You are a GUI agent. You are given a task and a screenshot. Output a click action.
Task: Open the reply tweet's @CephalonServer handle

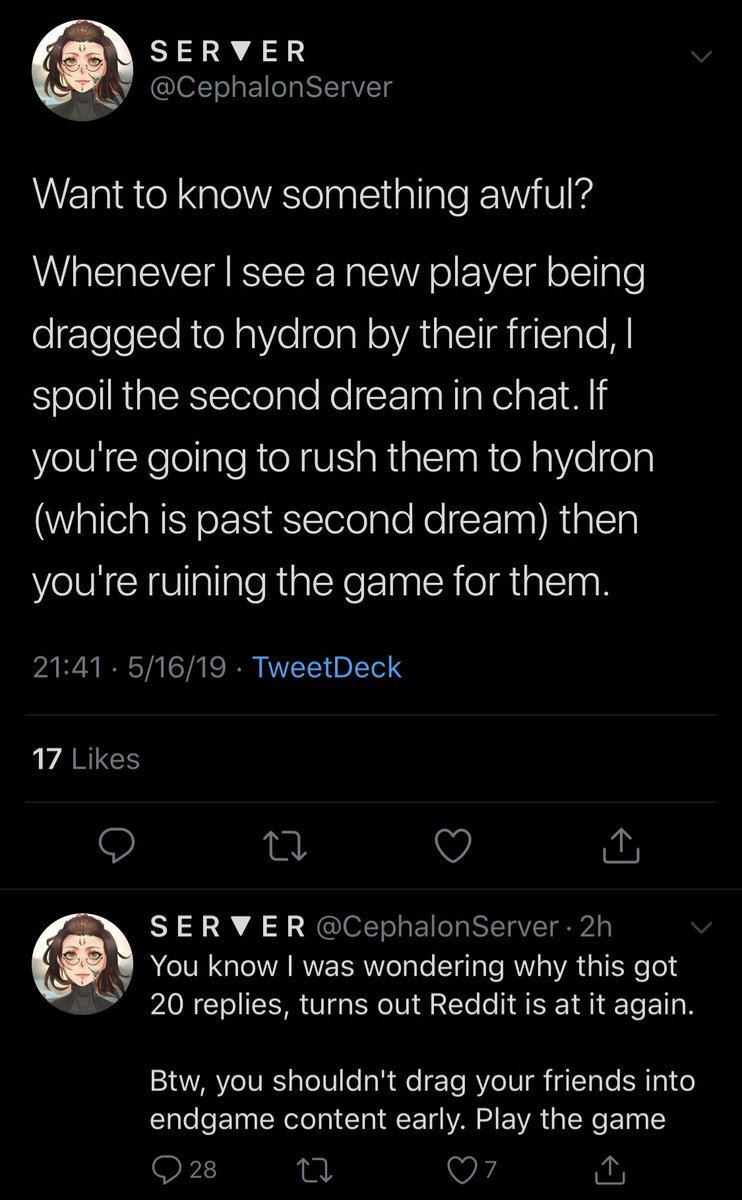(437, 927)
